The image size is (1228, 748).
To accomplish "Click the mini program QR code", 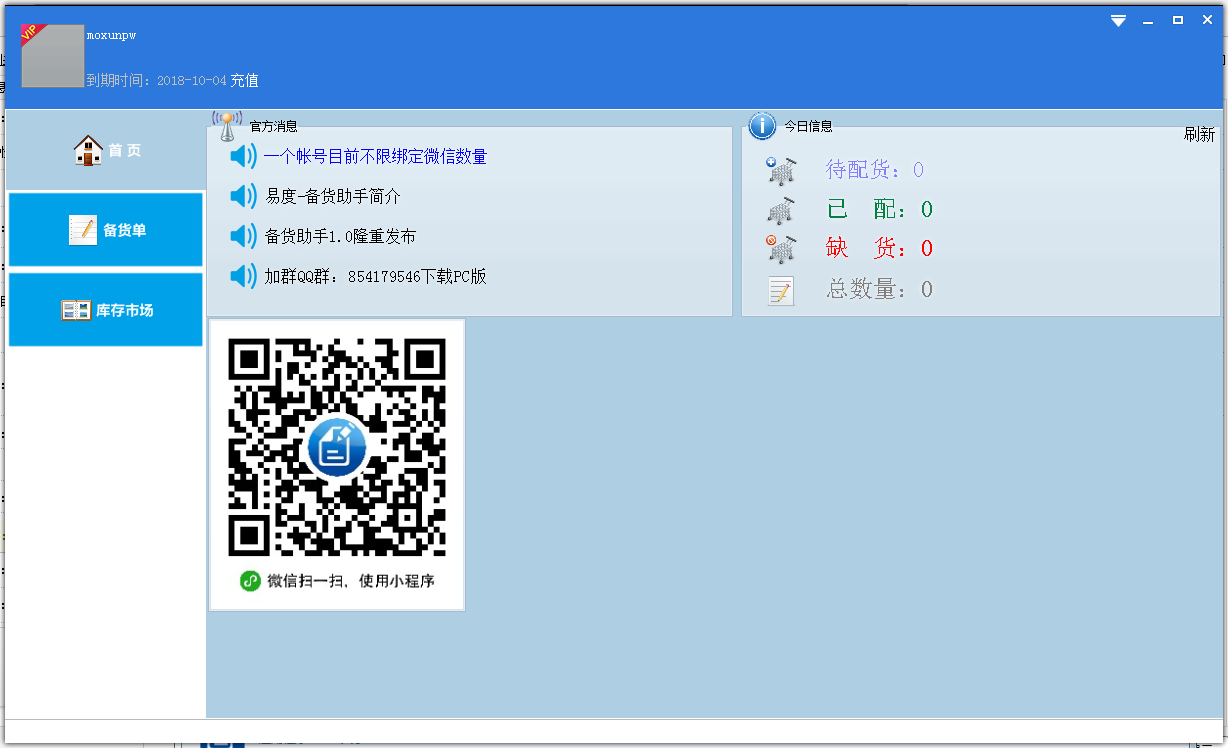I will pyautogui.click(x=336, y=450).
